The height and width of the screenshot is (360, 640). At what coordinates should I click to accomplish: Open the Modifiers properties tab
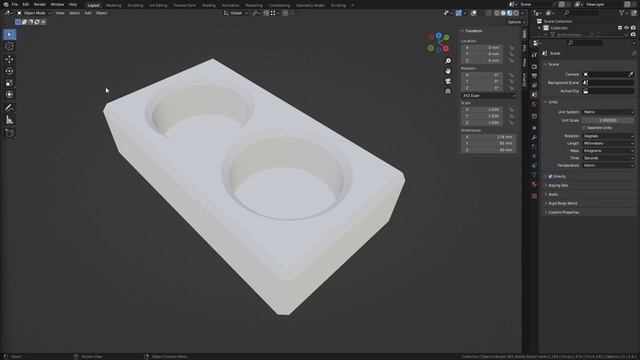point(534,138)
